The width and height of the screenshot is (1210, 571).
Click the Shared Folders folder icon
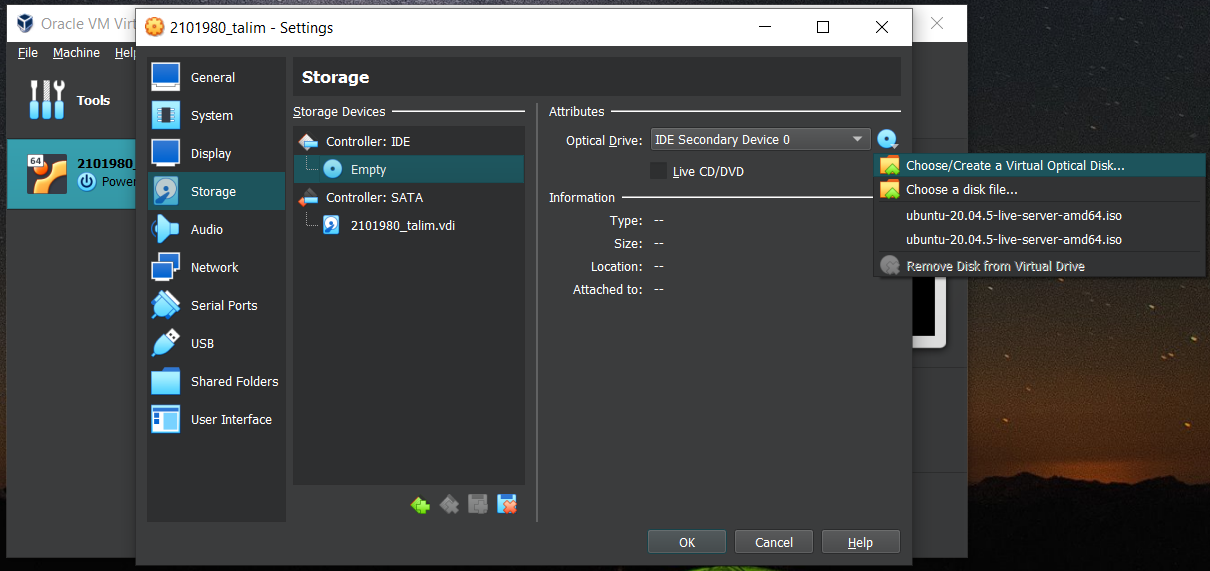coord(166,381)
